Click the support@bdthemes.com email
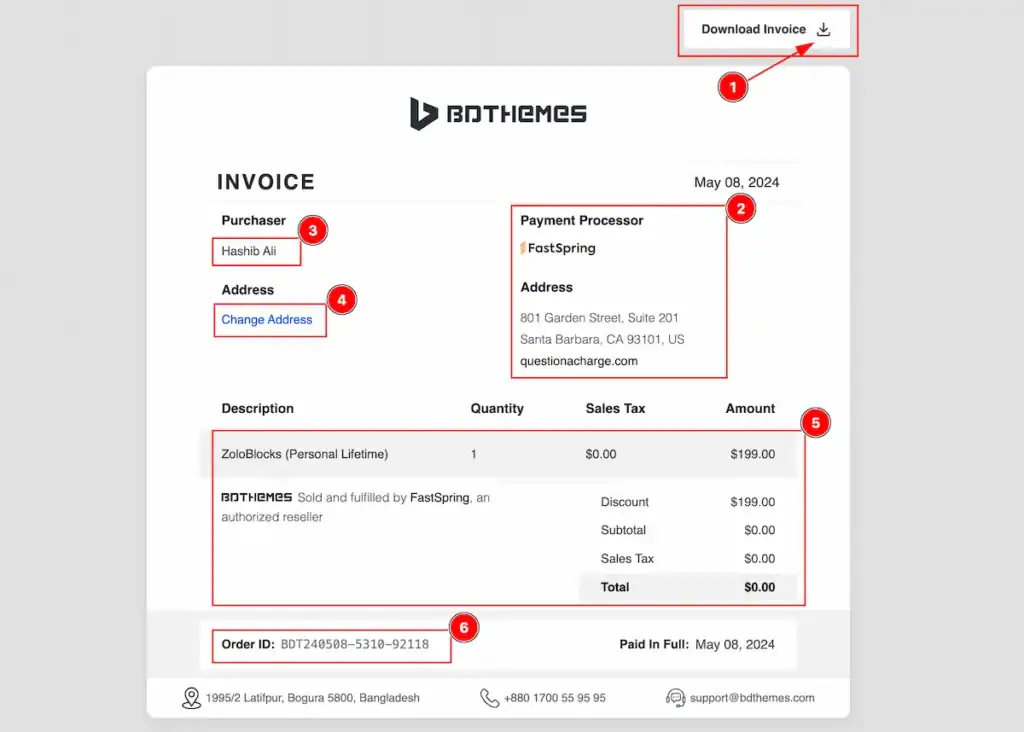Screen dimensions: 1024x732 (x=752, y=697)
